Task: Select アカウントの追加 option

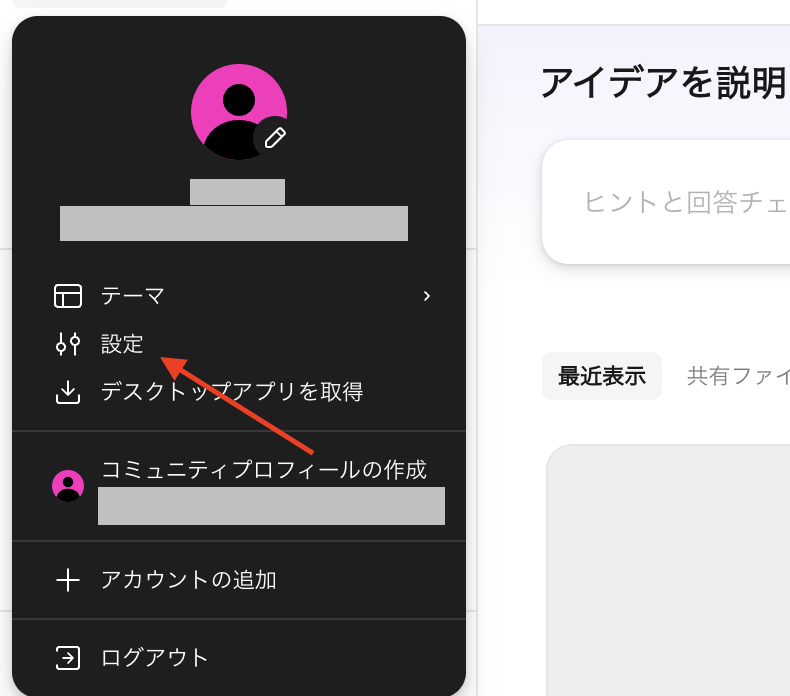Action: click(239, 580)
